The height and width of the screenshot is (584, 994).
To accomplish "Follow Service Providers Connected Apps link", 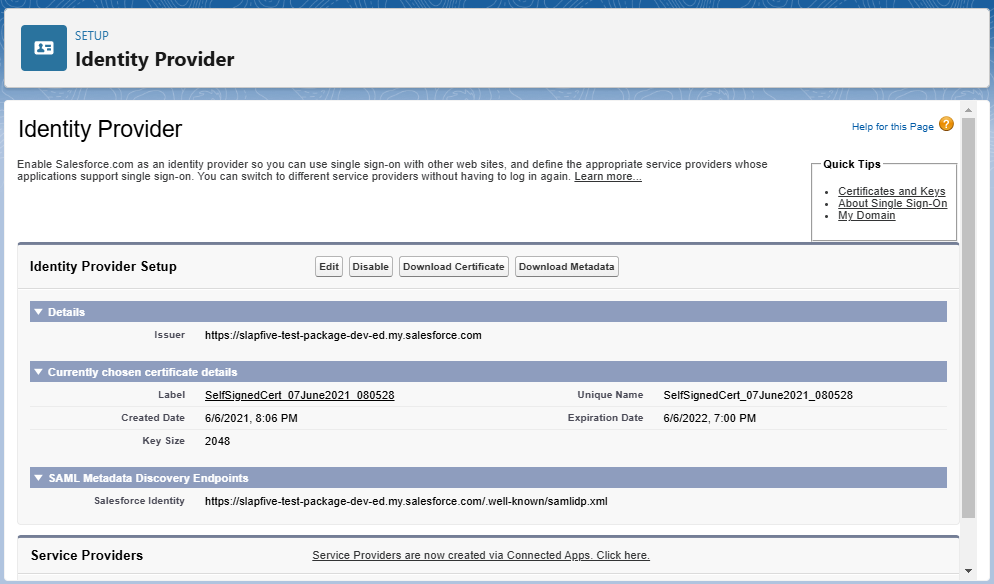I will click(x=480, y=555).
